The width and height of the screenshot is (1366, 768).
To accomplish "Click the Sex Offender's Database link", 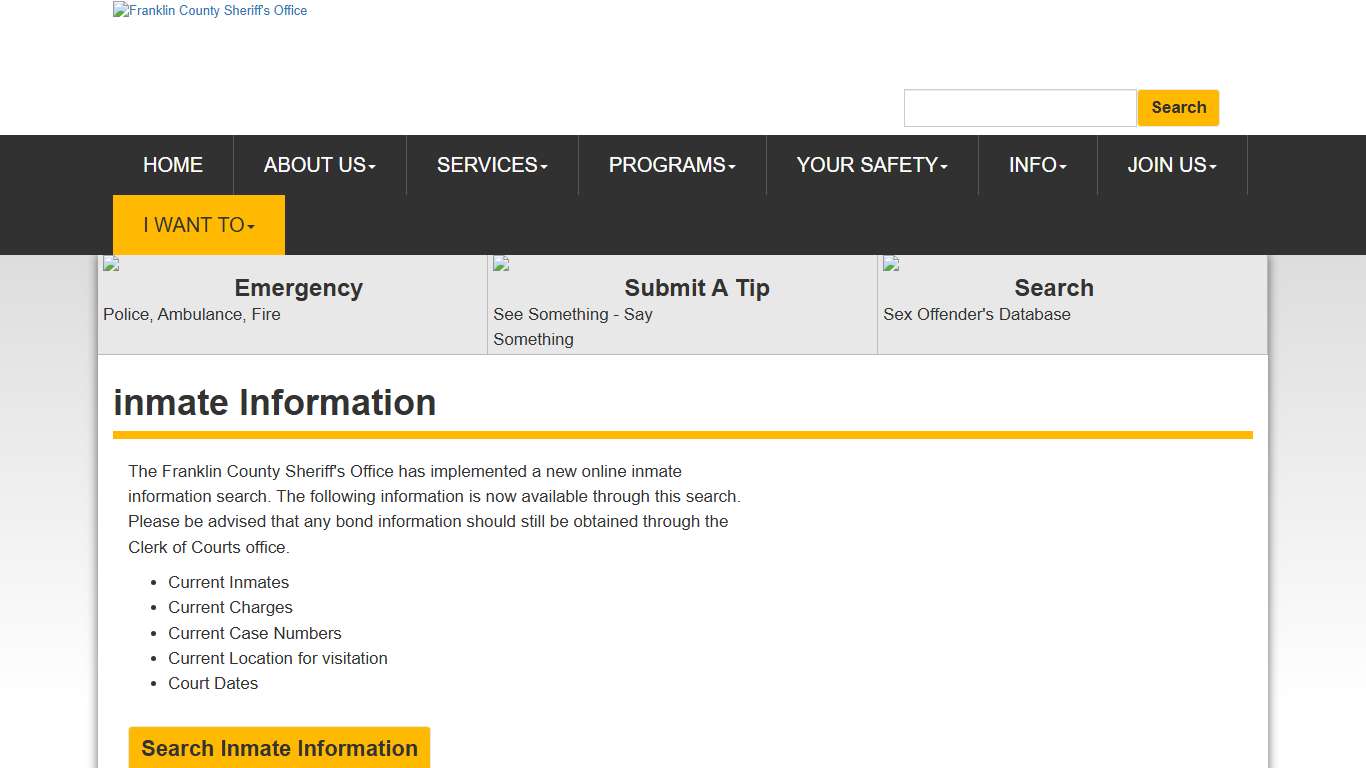I will point(976,314).
